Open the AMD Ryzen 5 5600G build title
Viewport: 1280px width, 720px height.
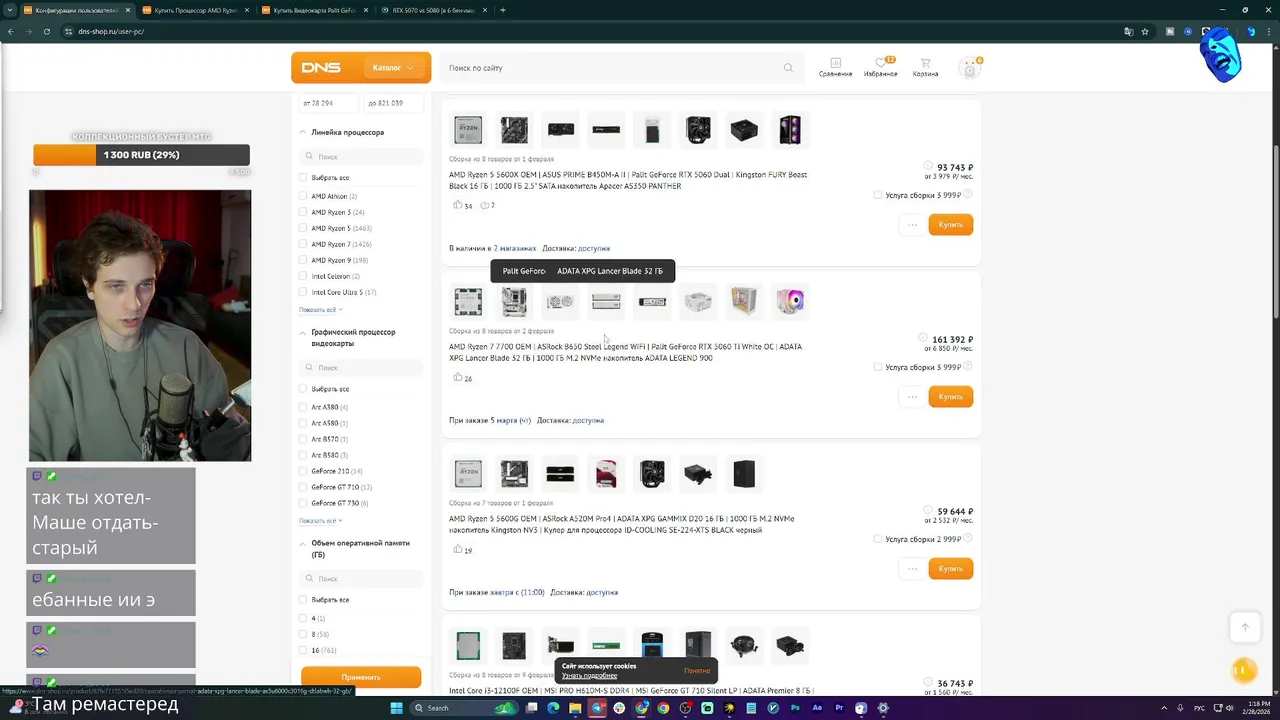point(621,524)
